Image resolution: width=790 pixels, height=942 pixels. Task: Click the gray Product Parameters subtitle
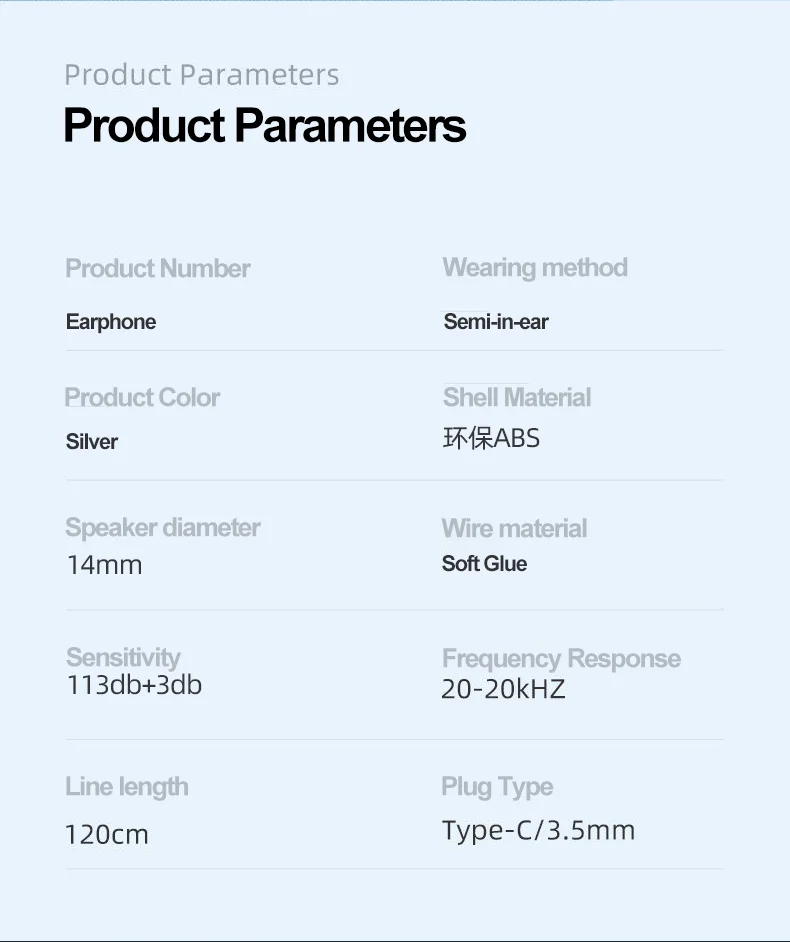click(201, 75)
